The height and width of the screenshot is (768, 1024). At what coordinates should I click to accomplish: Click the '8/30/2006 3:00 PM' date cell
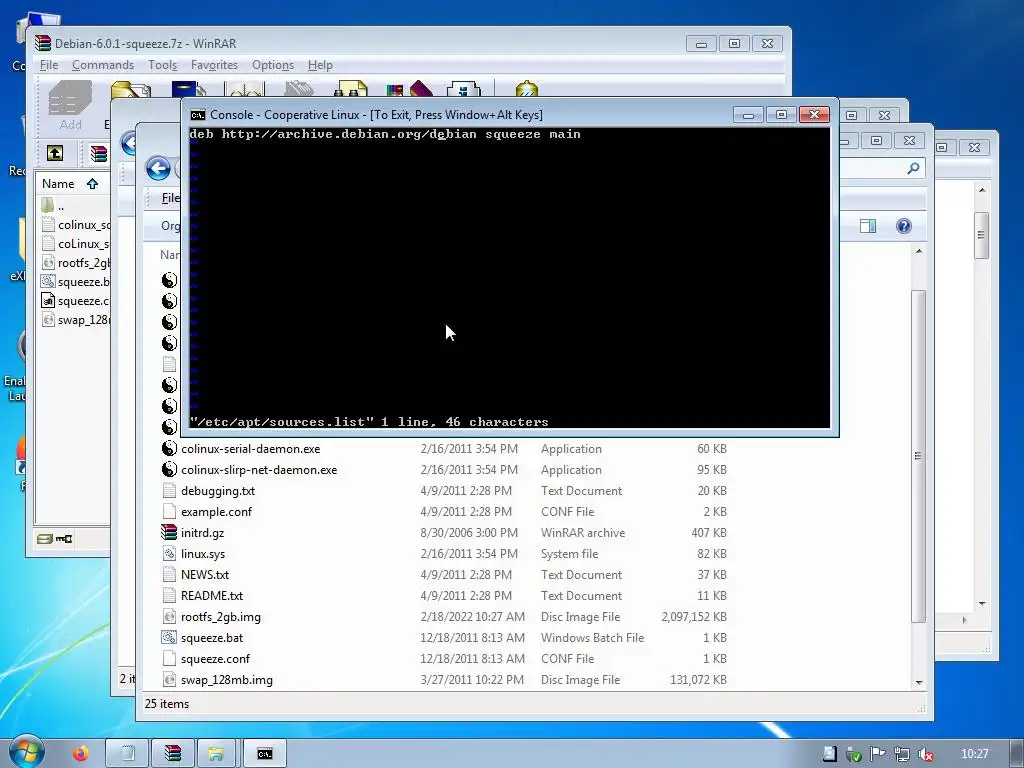pyautogui.click(x=469, y=532)
